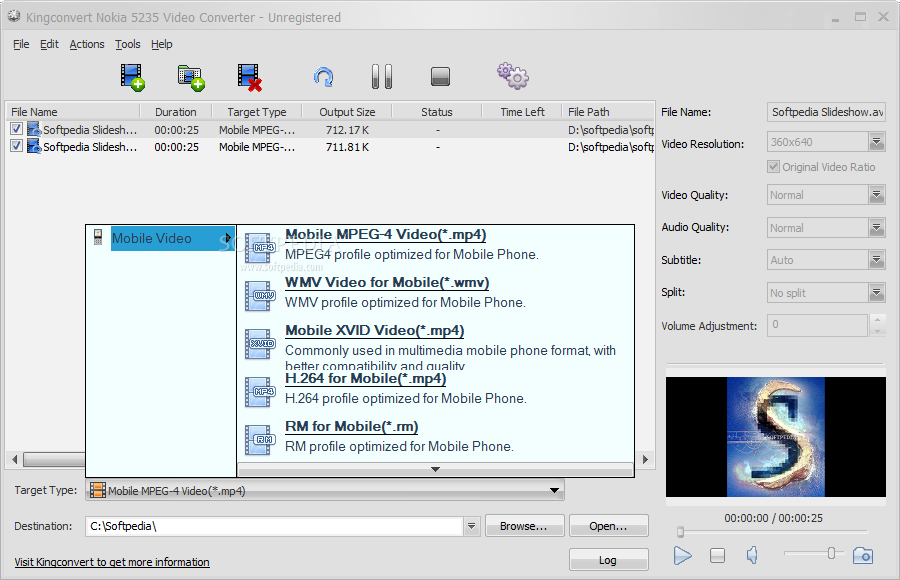Increase Volume Adjustment with up stepper
This screenshot has width=900, height=580.
coord(877,319)
